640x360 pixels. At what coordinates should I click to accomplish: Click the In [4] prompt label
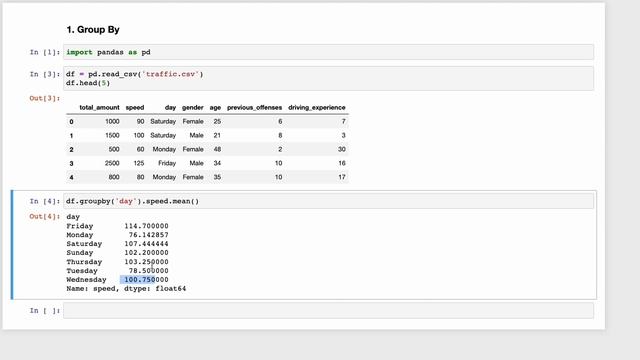click(44, 201)
